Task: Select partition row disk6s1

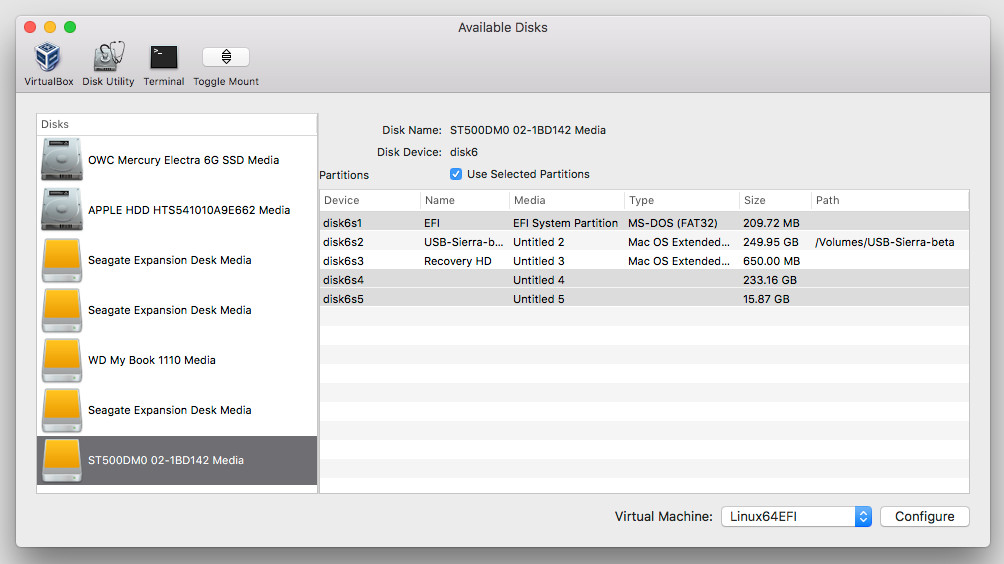Action: coord(644,223)
